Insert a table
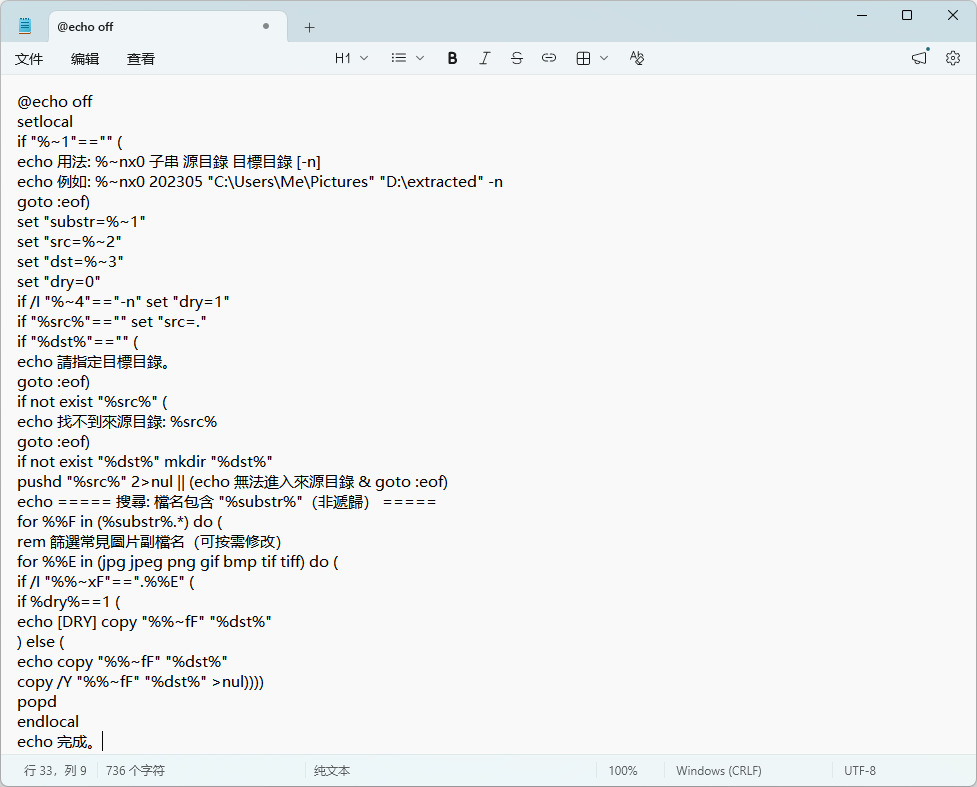The image size is (977, 787). [583, 59]
